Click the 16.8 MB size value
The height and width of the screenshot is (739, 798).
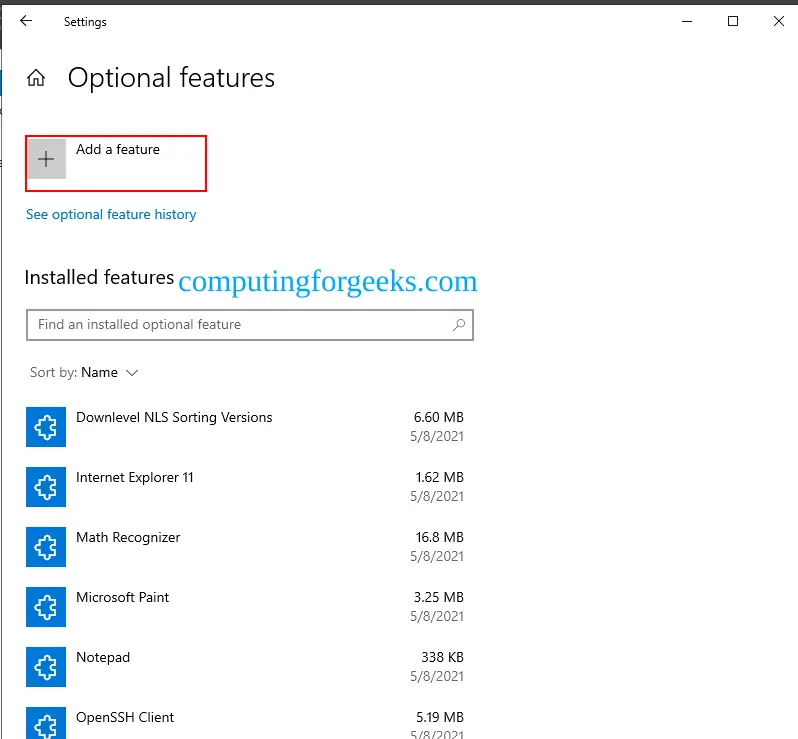(440, 537)
